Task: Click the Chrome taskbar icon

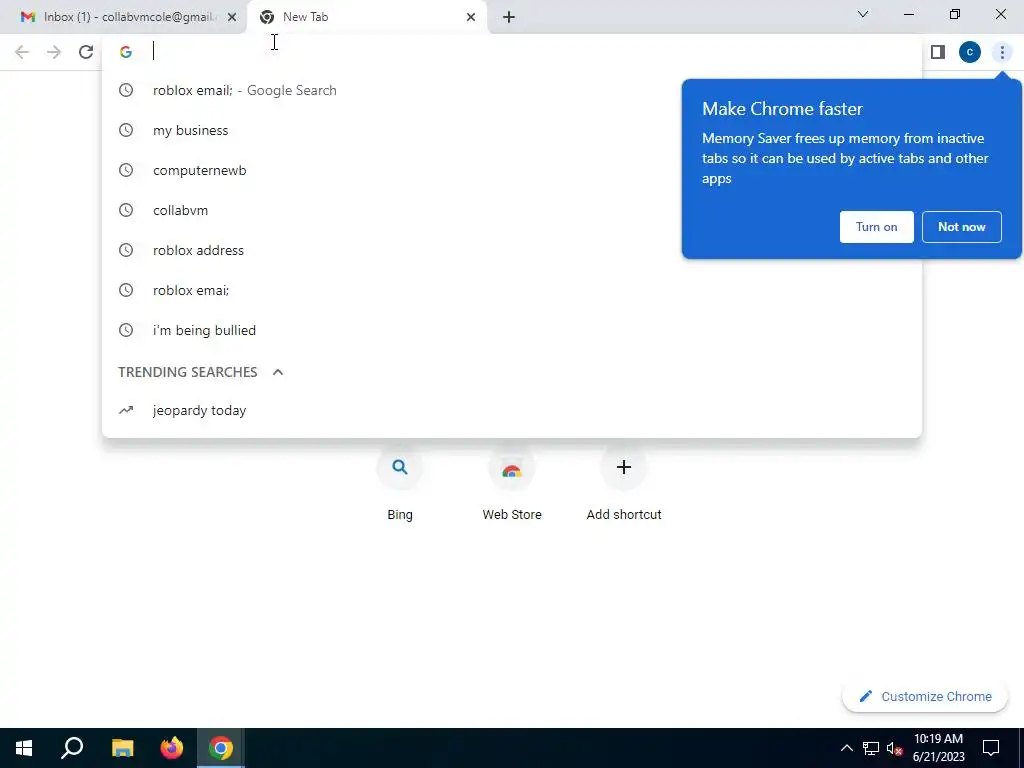Action: pos(221,748)
